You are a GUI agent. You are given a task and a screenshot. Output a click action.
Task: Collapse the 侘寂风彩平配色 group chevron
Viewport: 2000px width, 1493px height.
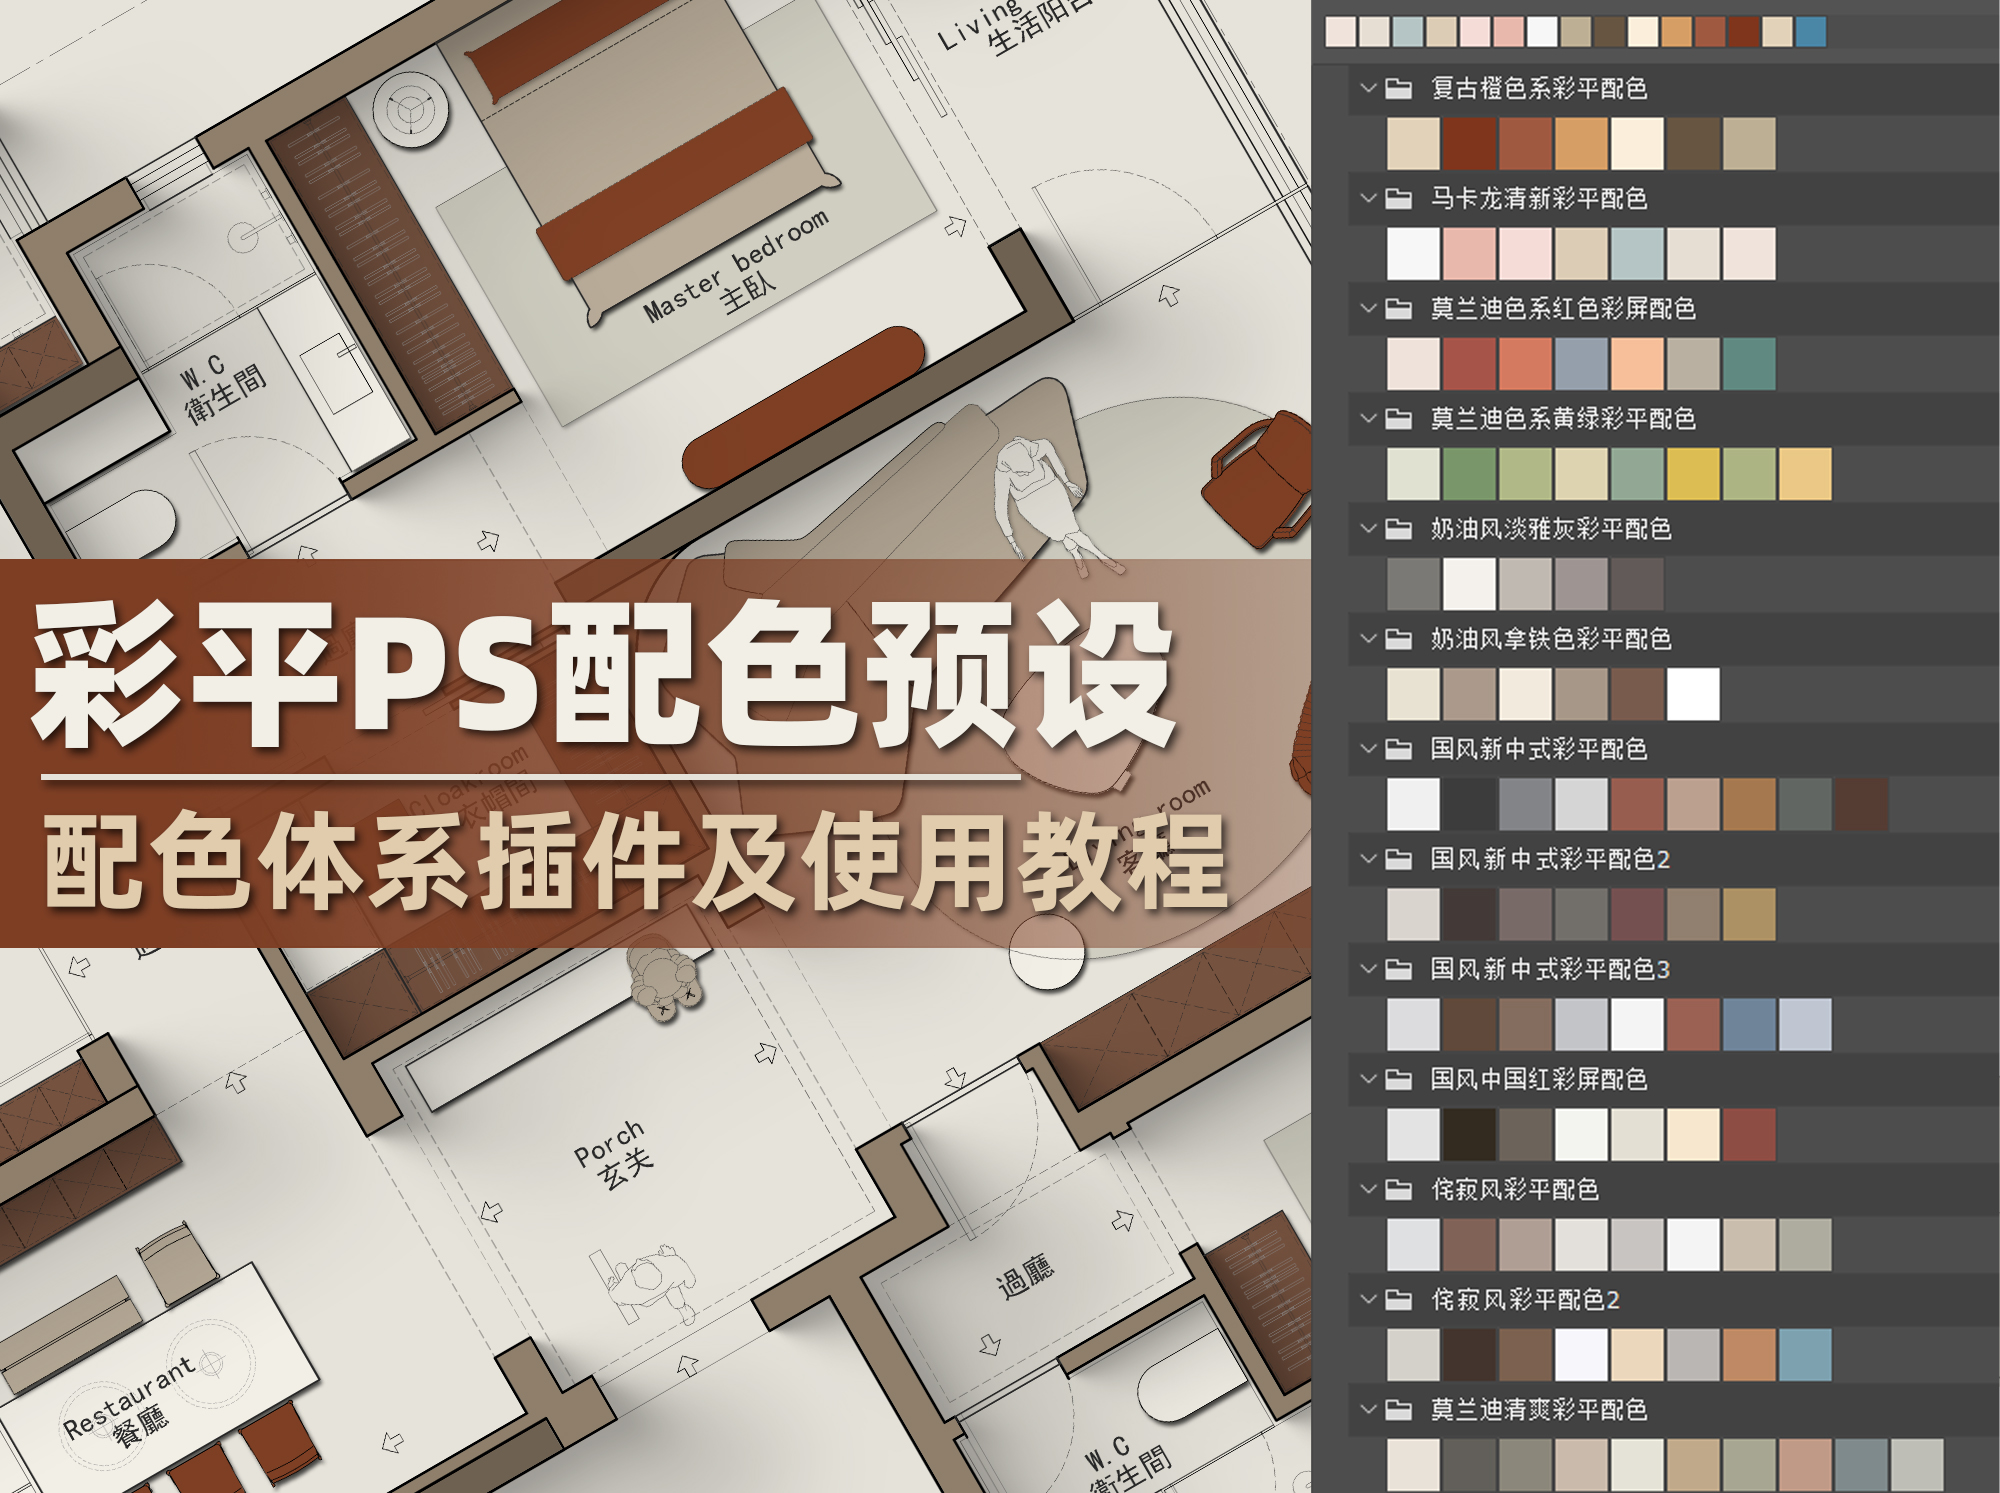click(x=1368, y=1188)
